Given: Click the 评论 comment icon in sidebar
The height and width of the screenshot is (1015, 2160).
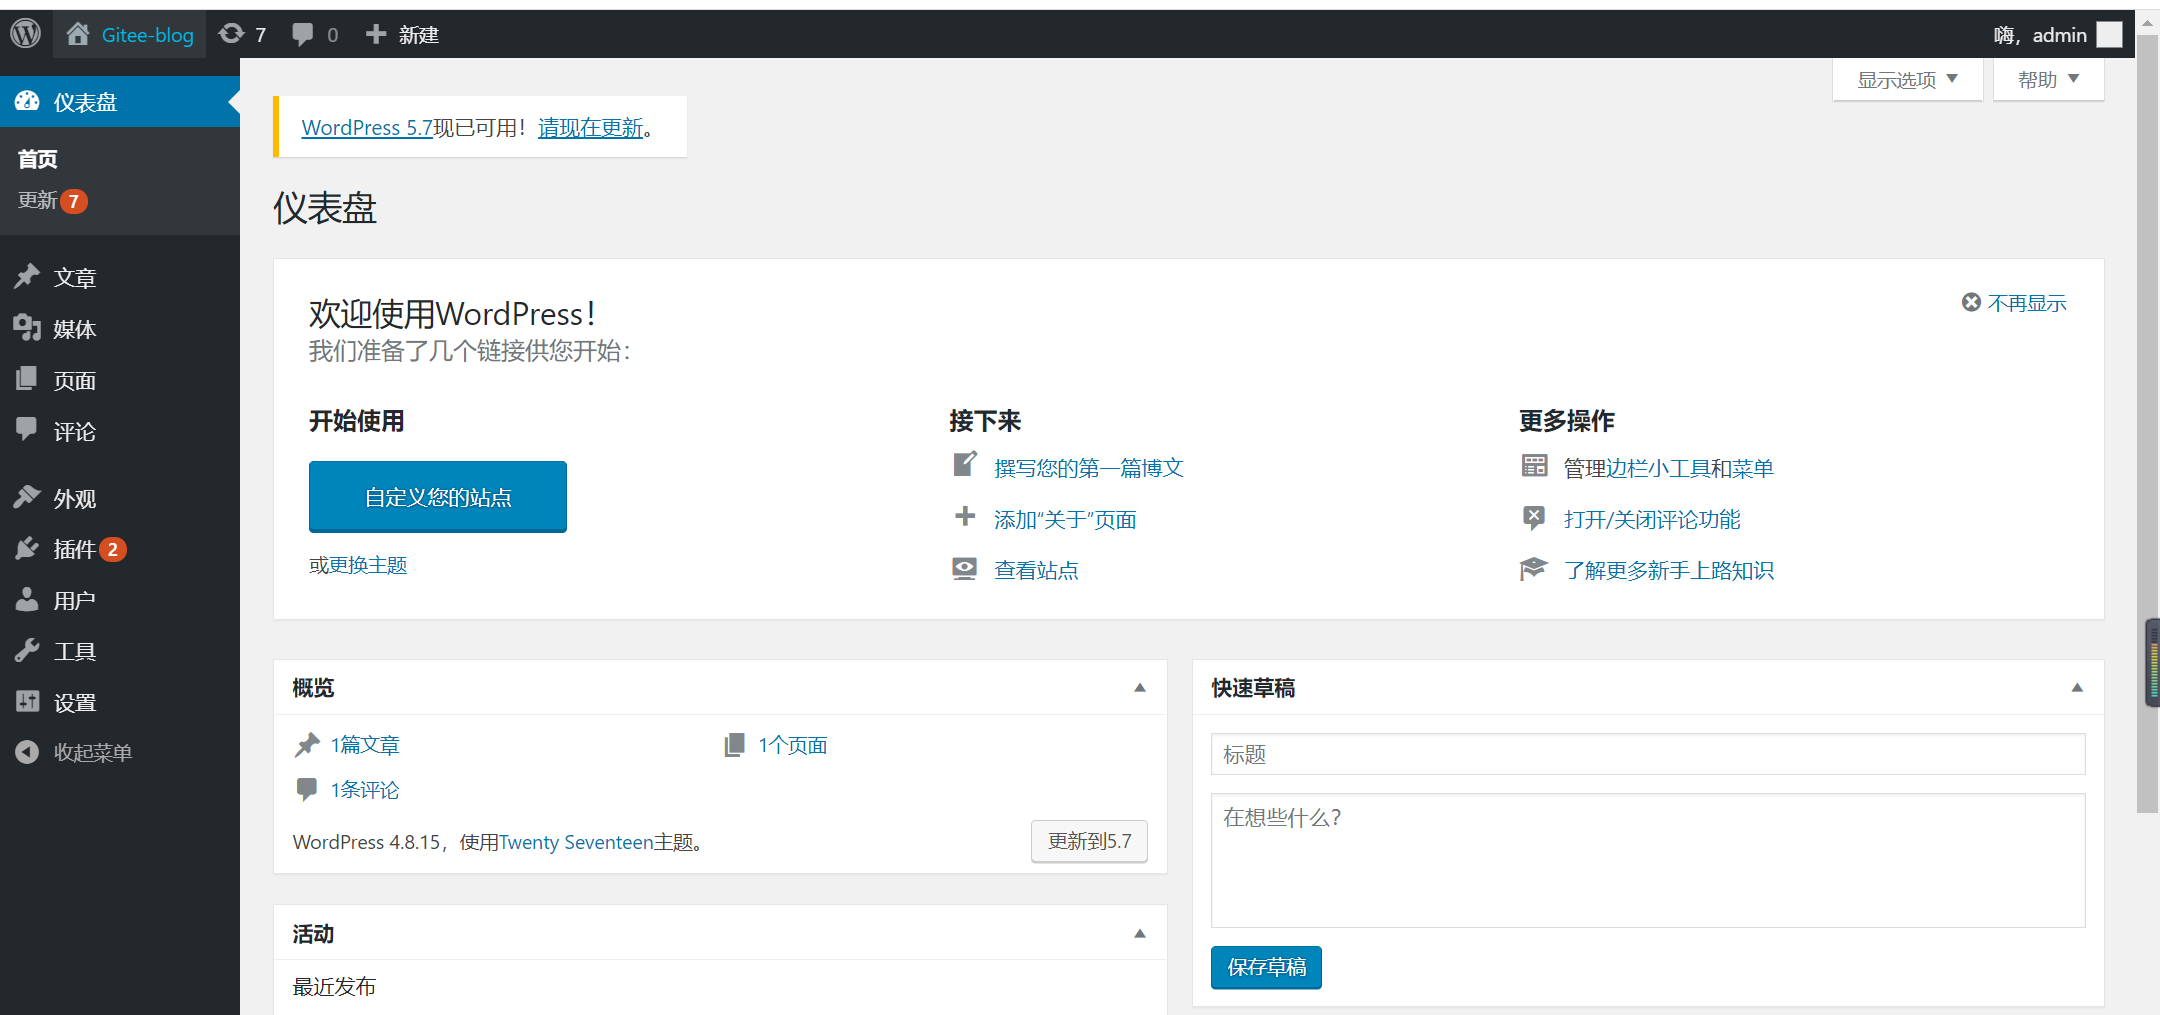Looking at the screenshot, I should (x=27, y=430).
